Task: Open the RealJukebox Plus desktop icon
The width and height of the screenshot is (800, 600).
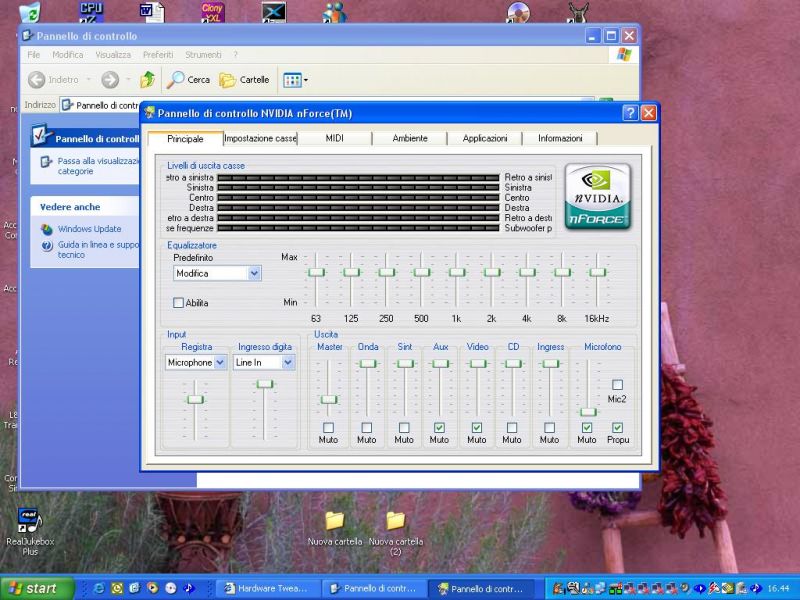Action: click(x=29, y=521)
